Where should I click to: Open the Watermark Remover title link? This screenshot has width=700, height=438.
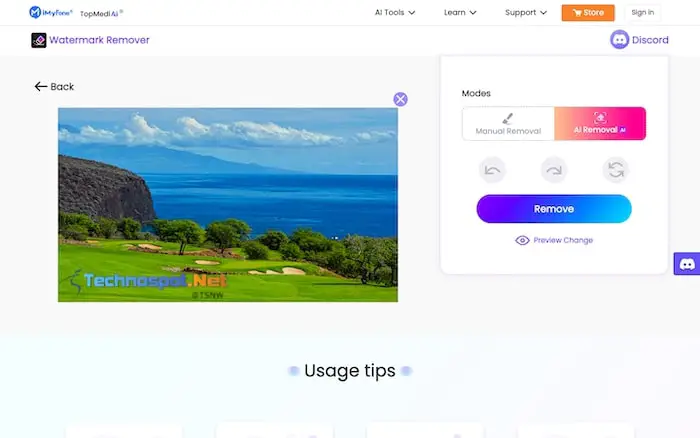(99, 40)
